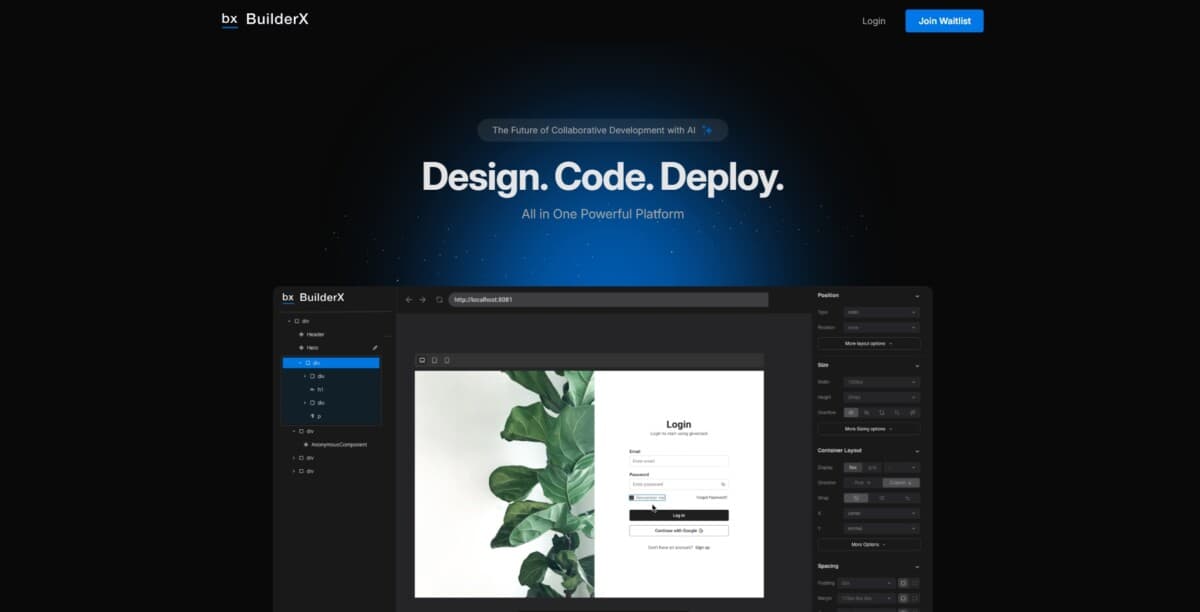Viewport: 1200px width, 612px height.
Task: Click the show password eye icon
Action: [x=723, y=484]
